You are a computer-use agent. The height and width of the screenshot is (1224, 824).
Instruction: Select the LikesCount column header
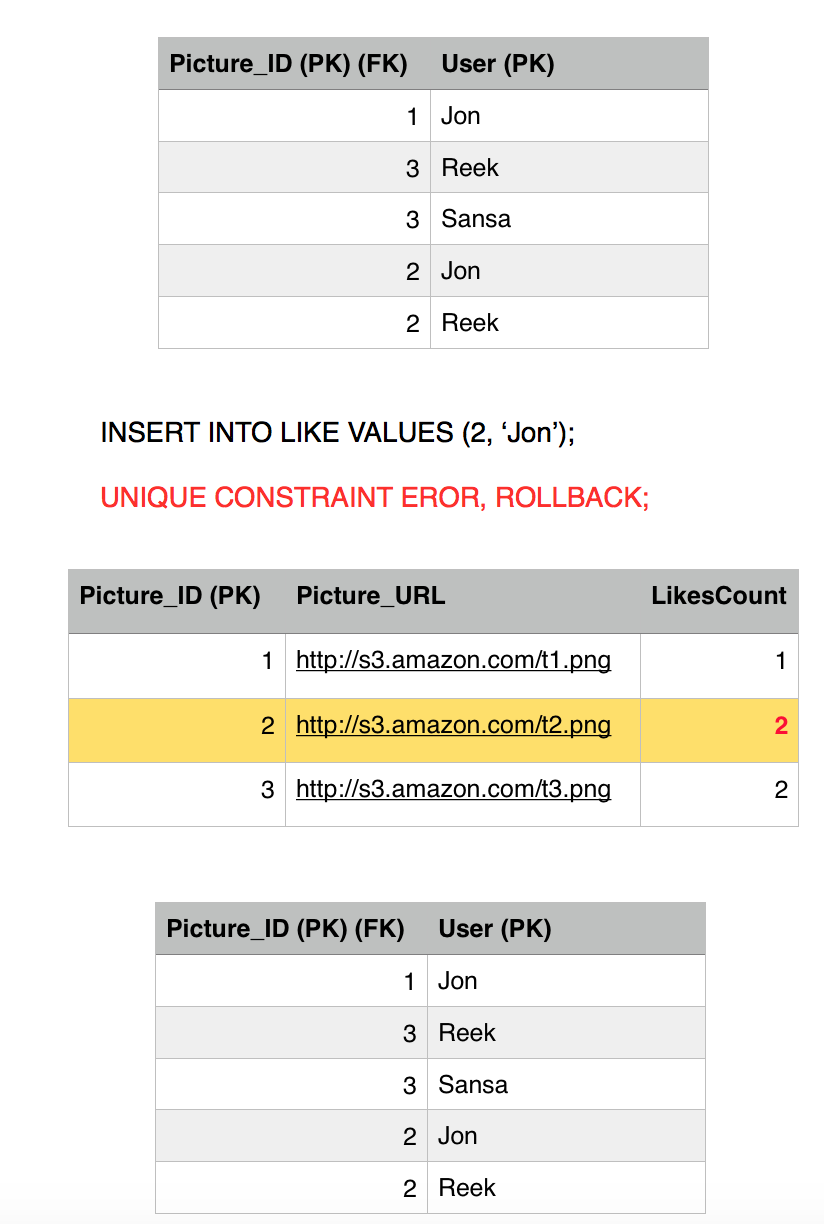(719, 597)
